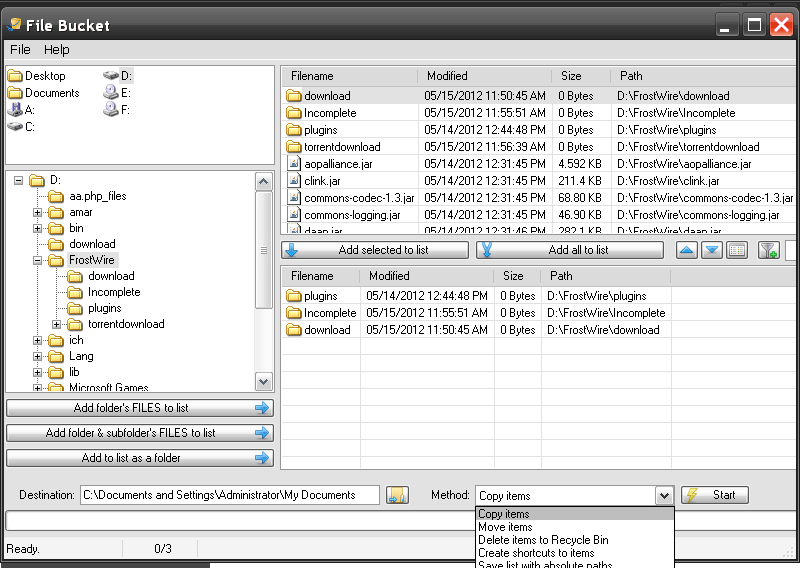Click Add selected to list button

374,250
